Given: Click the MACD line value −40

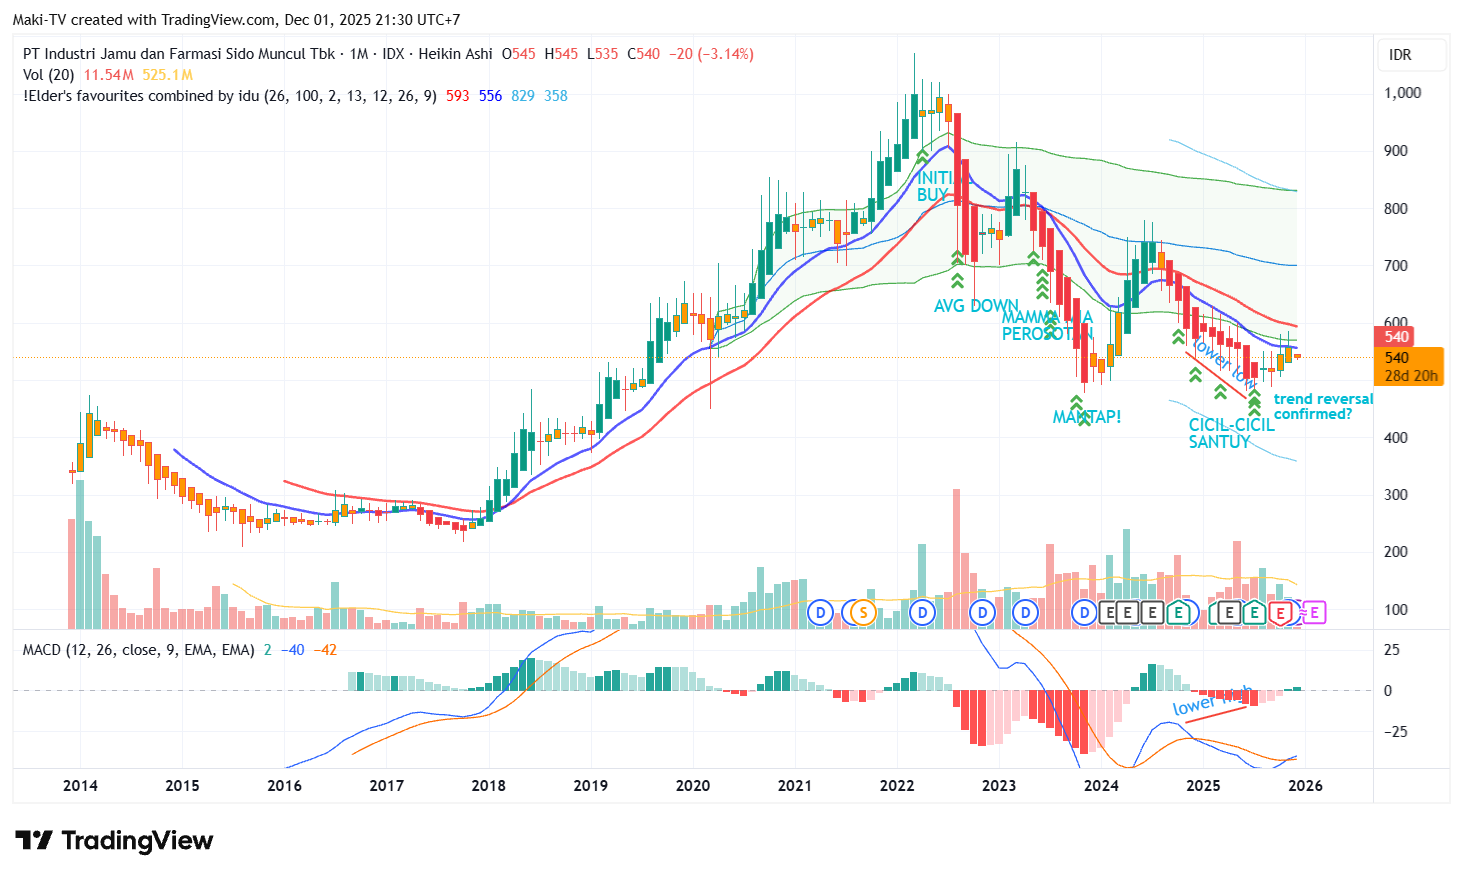Looking at the screenshot, I should pyautogui.click(x=293, y=650).
